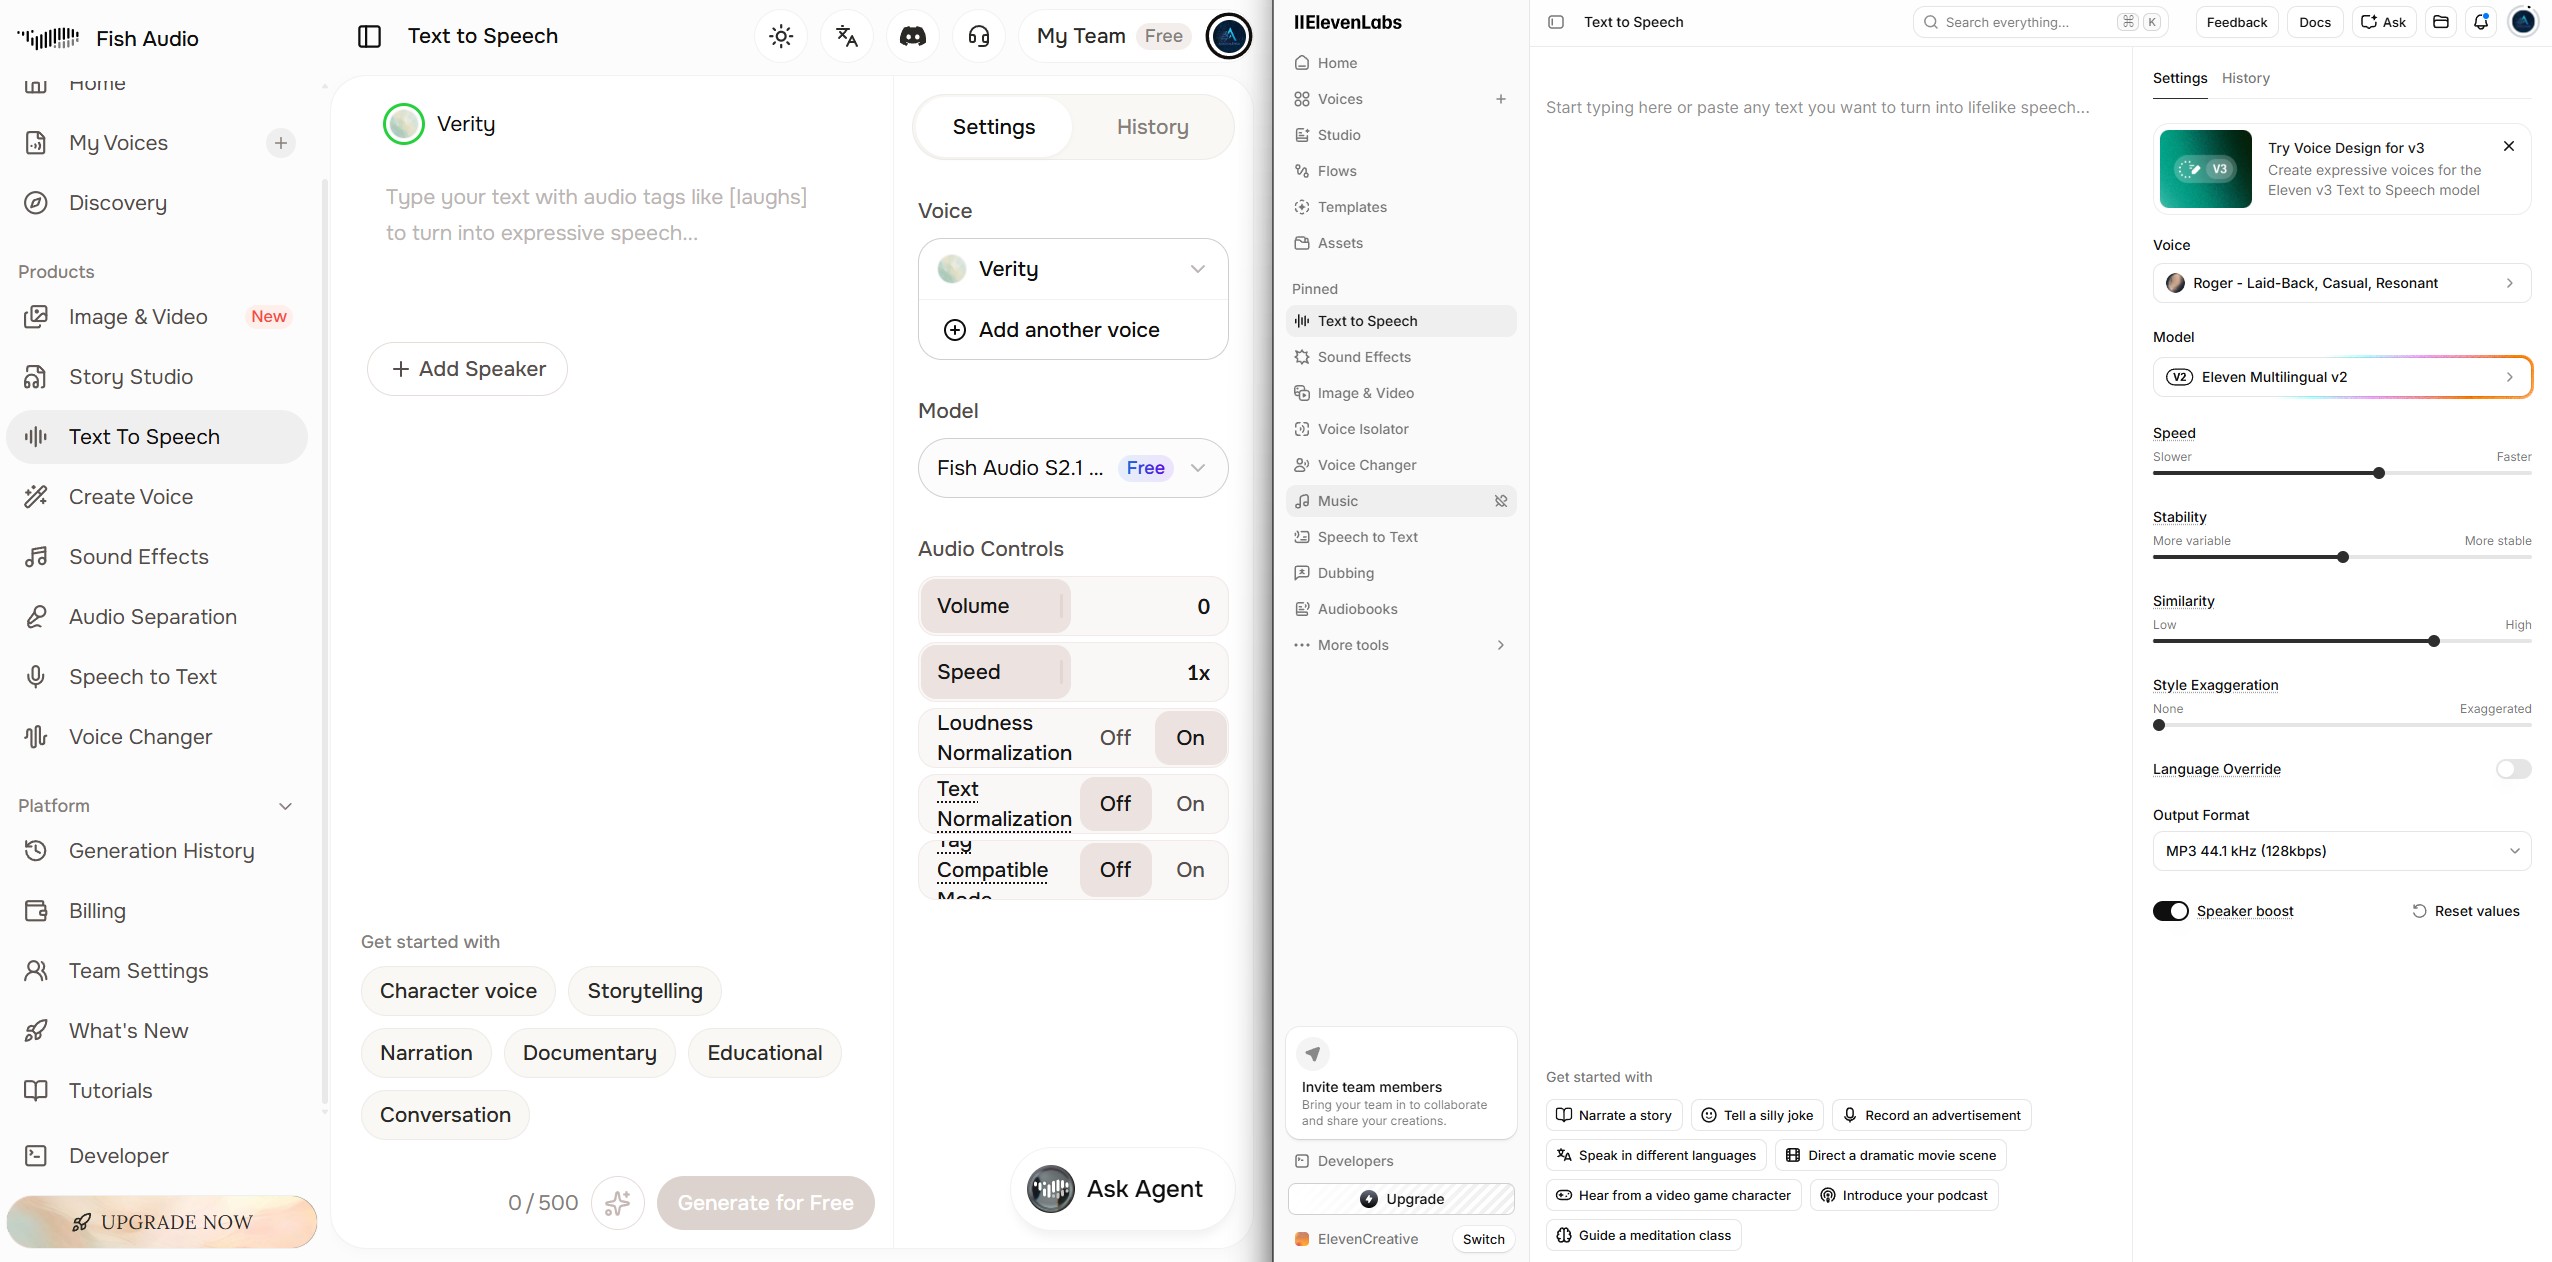Click the sparkle enhance icon beside 0/500
This screenshot has height=1262, width=2552.
click(617, 1203)
